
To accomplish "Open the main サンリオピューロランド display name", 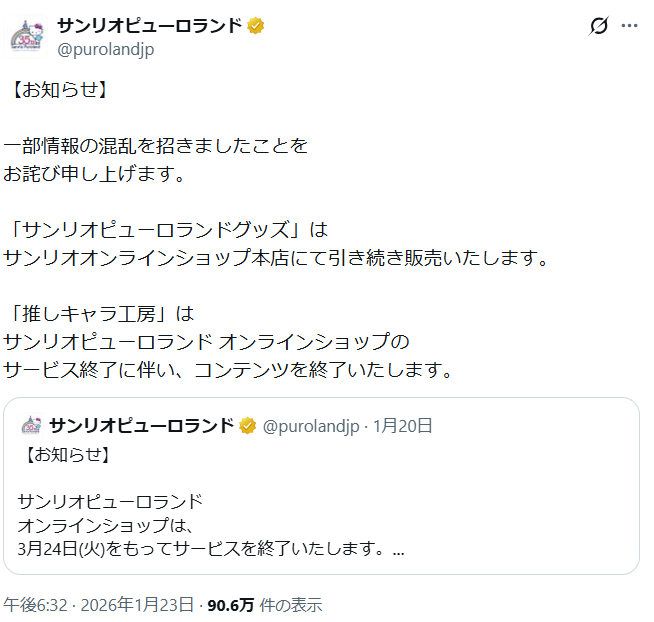I will (150, 26).
